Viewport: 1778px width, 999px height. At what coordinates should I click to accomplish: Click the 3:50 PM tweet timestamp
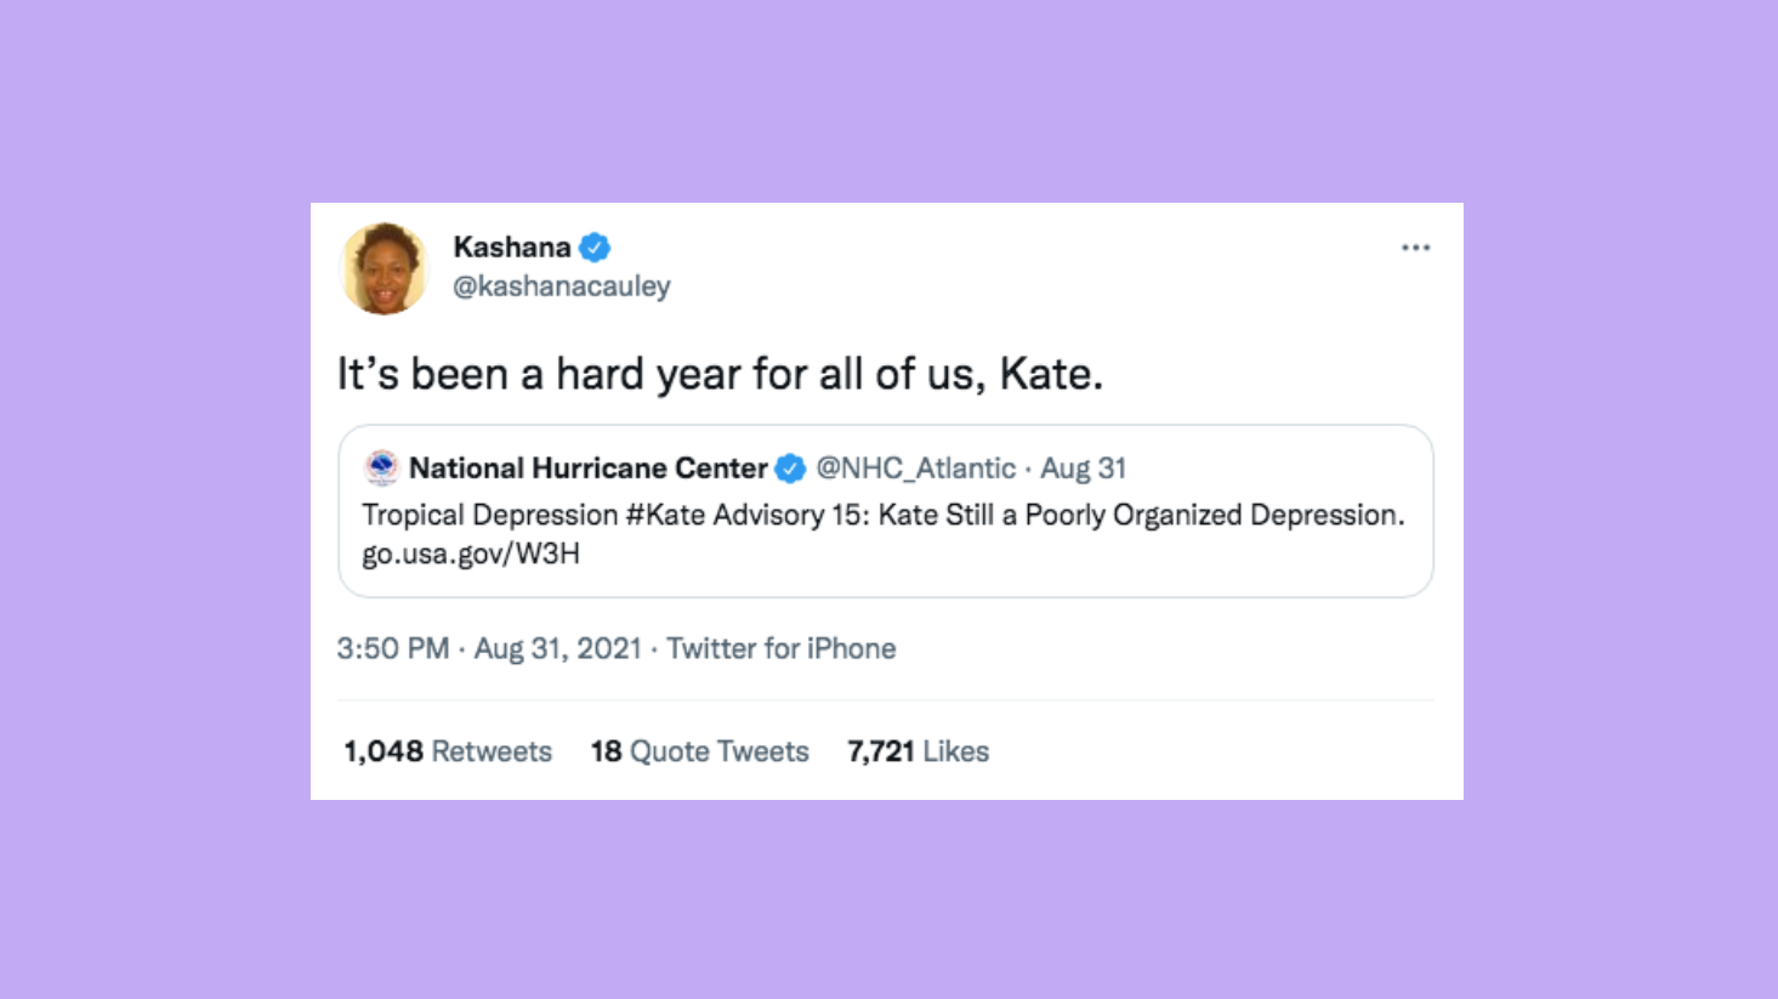click(392, 648)
